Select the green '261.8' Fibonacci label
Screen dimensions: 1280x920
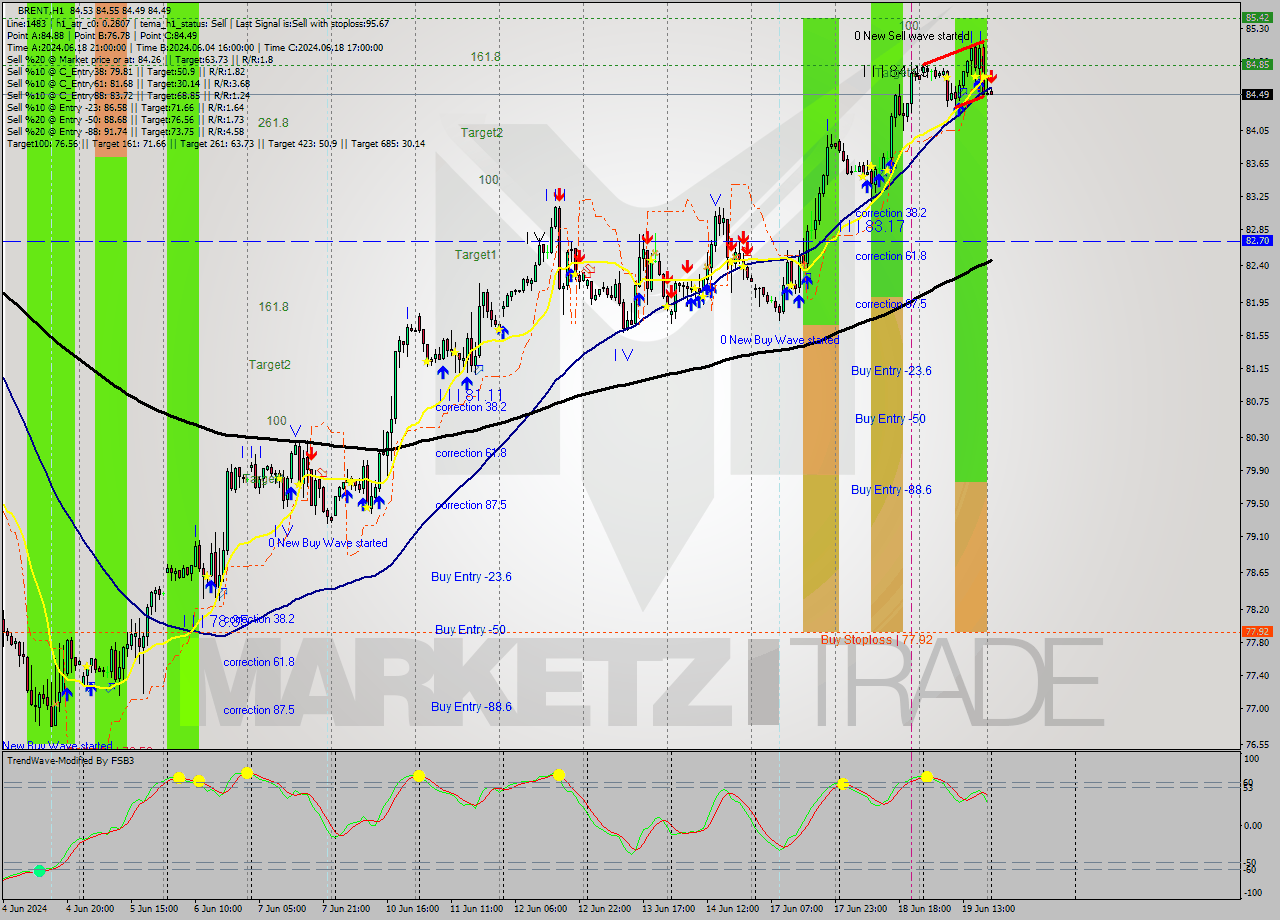[273, 123]
